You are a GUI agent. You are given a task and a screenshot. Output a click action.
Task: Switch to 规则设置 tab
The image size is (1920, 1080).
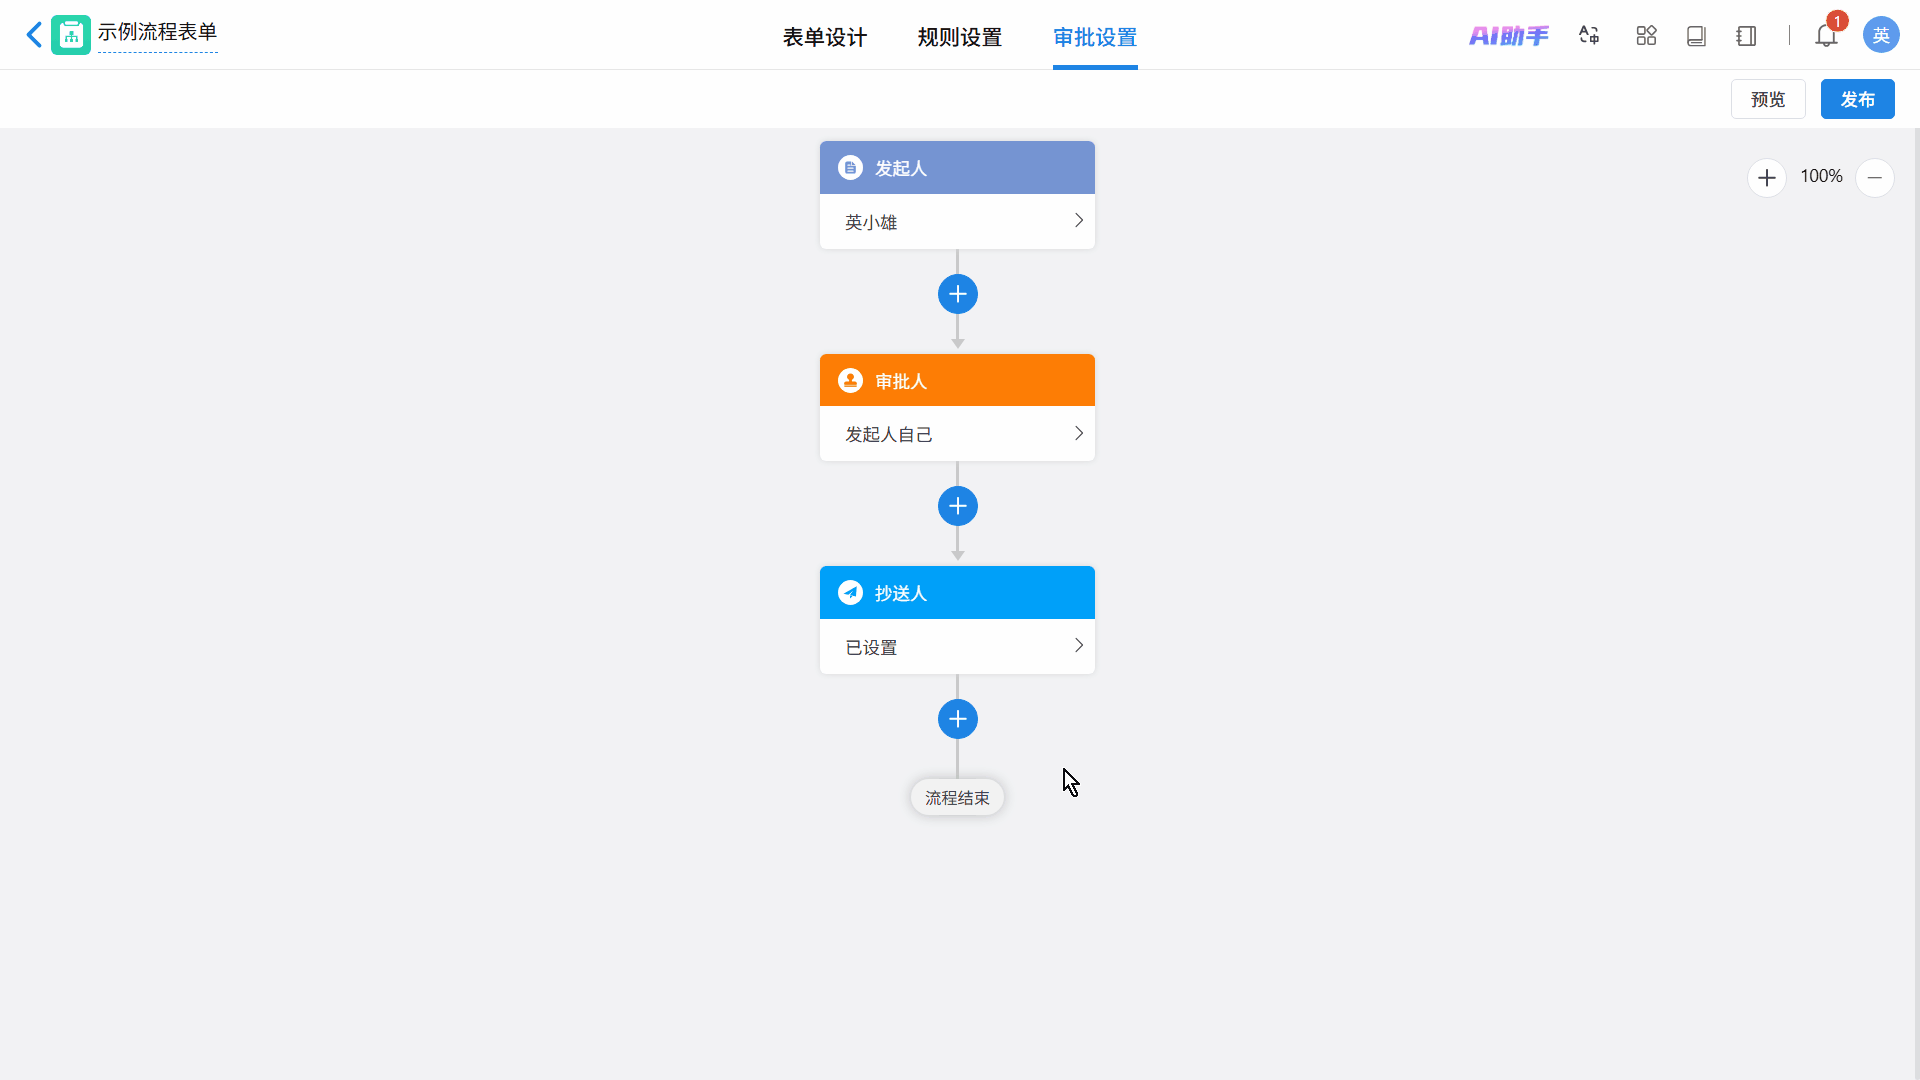pos(959,38)
